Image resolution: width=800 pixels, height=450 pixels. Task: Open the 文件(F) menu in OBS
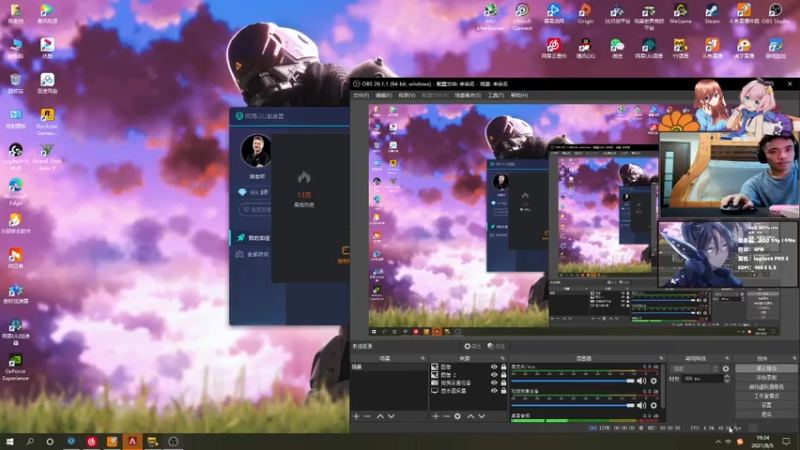pyautogui.click(x=361, y=95)
